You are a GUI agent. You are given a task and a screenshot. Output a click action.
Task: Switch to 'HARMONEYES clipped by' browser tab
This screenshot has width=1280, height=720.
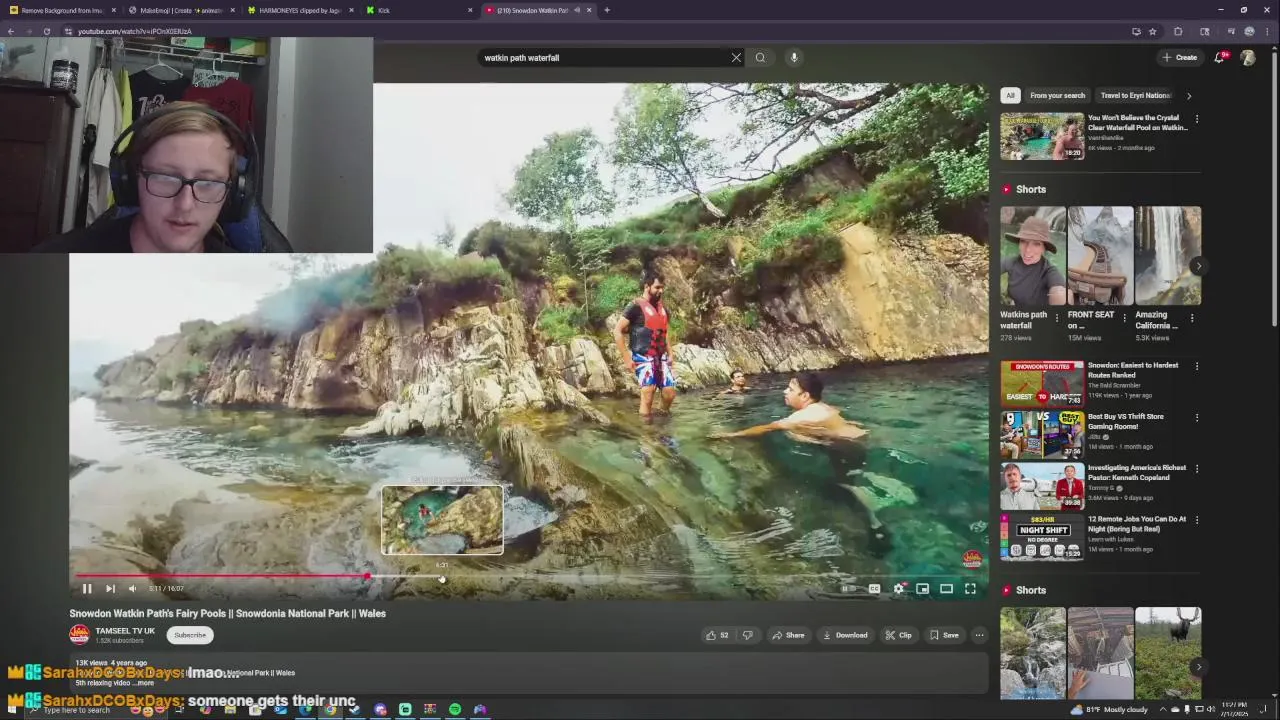pos(298,10)
